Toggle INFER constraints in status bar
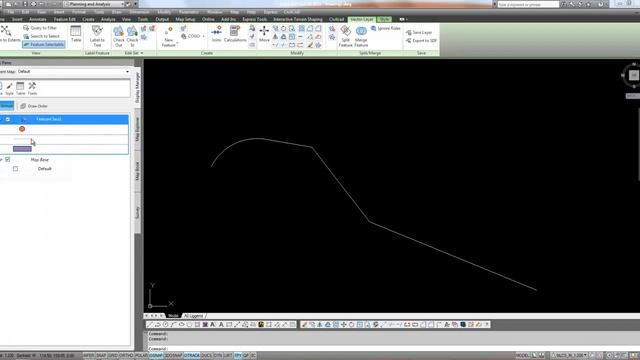 point(89,356)
